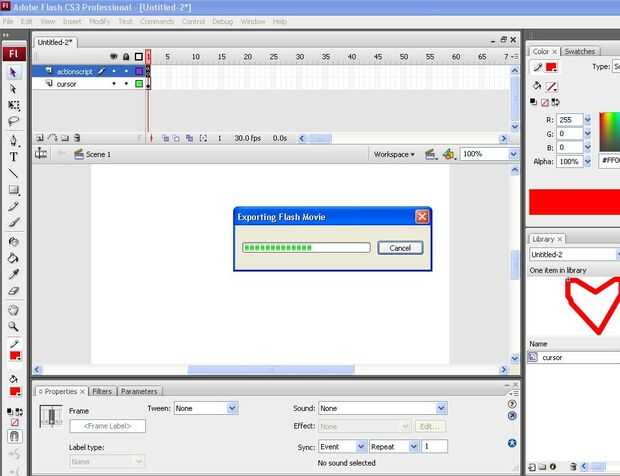Select the Lasso tool
The height and width of the screenshot is (476, 620).
point(14,121)
